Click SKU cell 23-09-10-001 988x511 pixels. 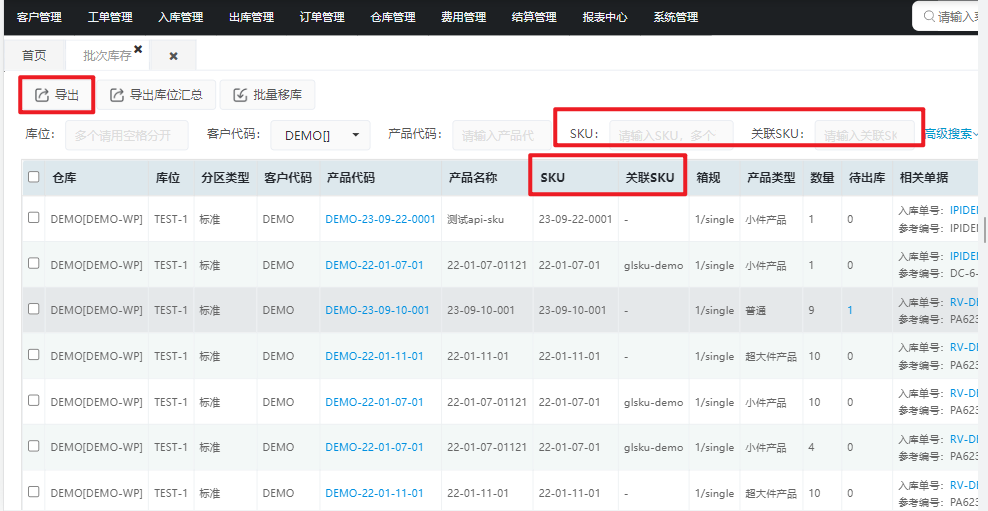coord(572,310)
